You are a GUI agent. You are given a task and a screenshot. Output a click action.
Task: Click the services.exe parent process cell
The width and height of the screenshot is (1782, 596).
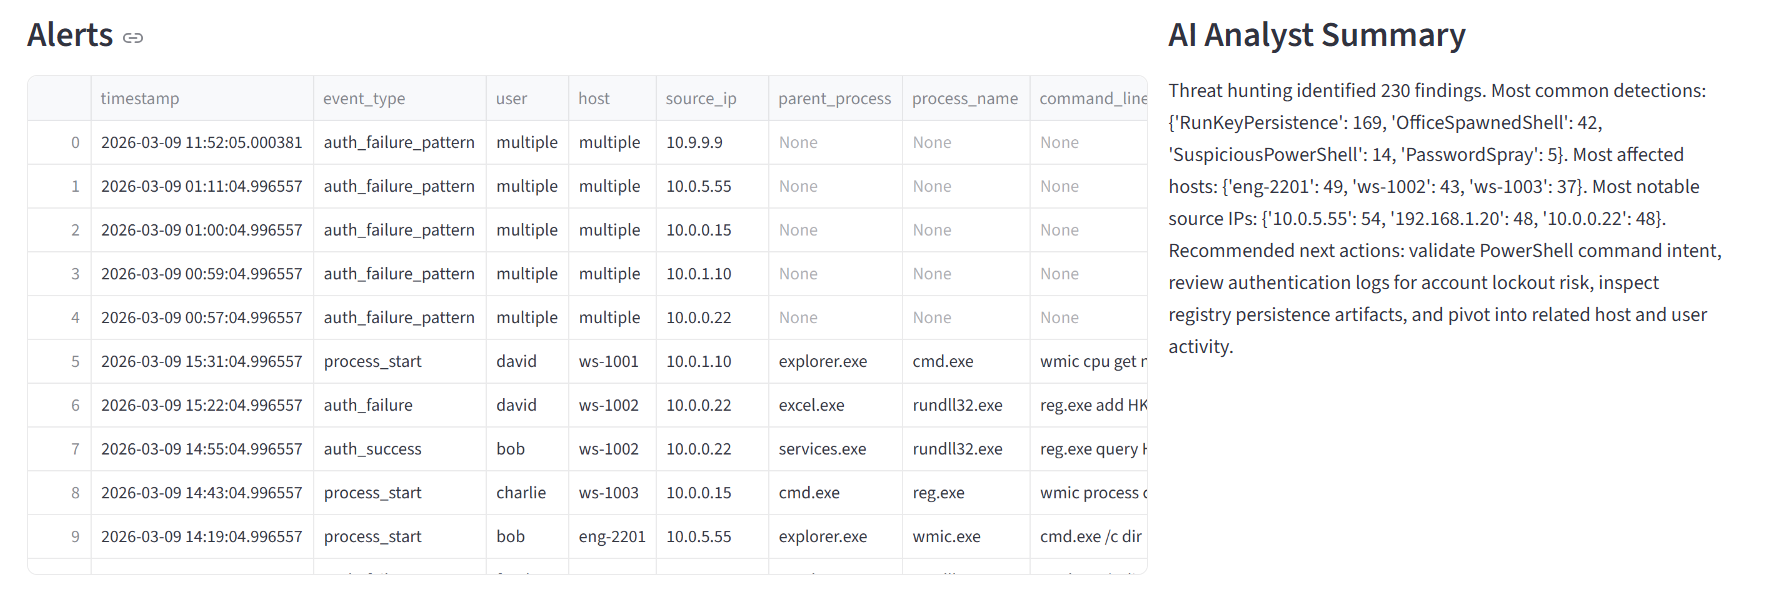822,449
